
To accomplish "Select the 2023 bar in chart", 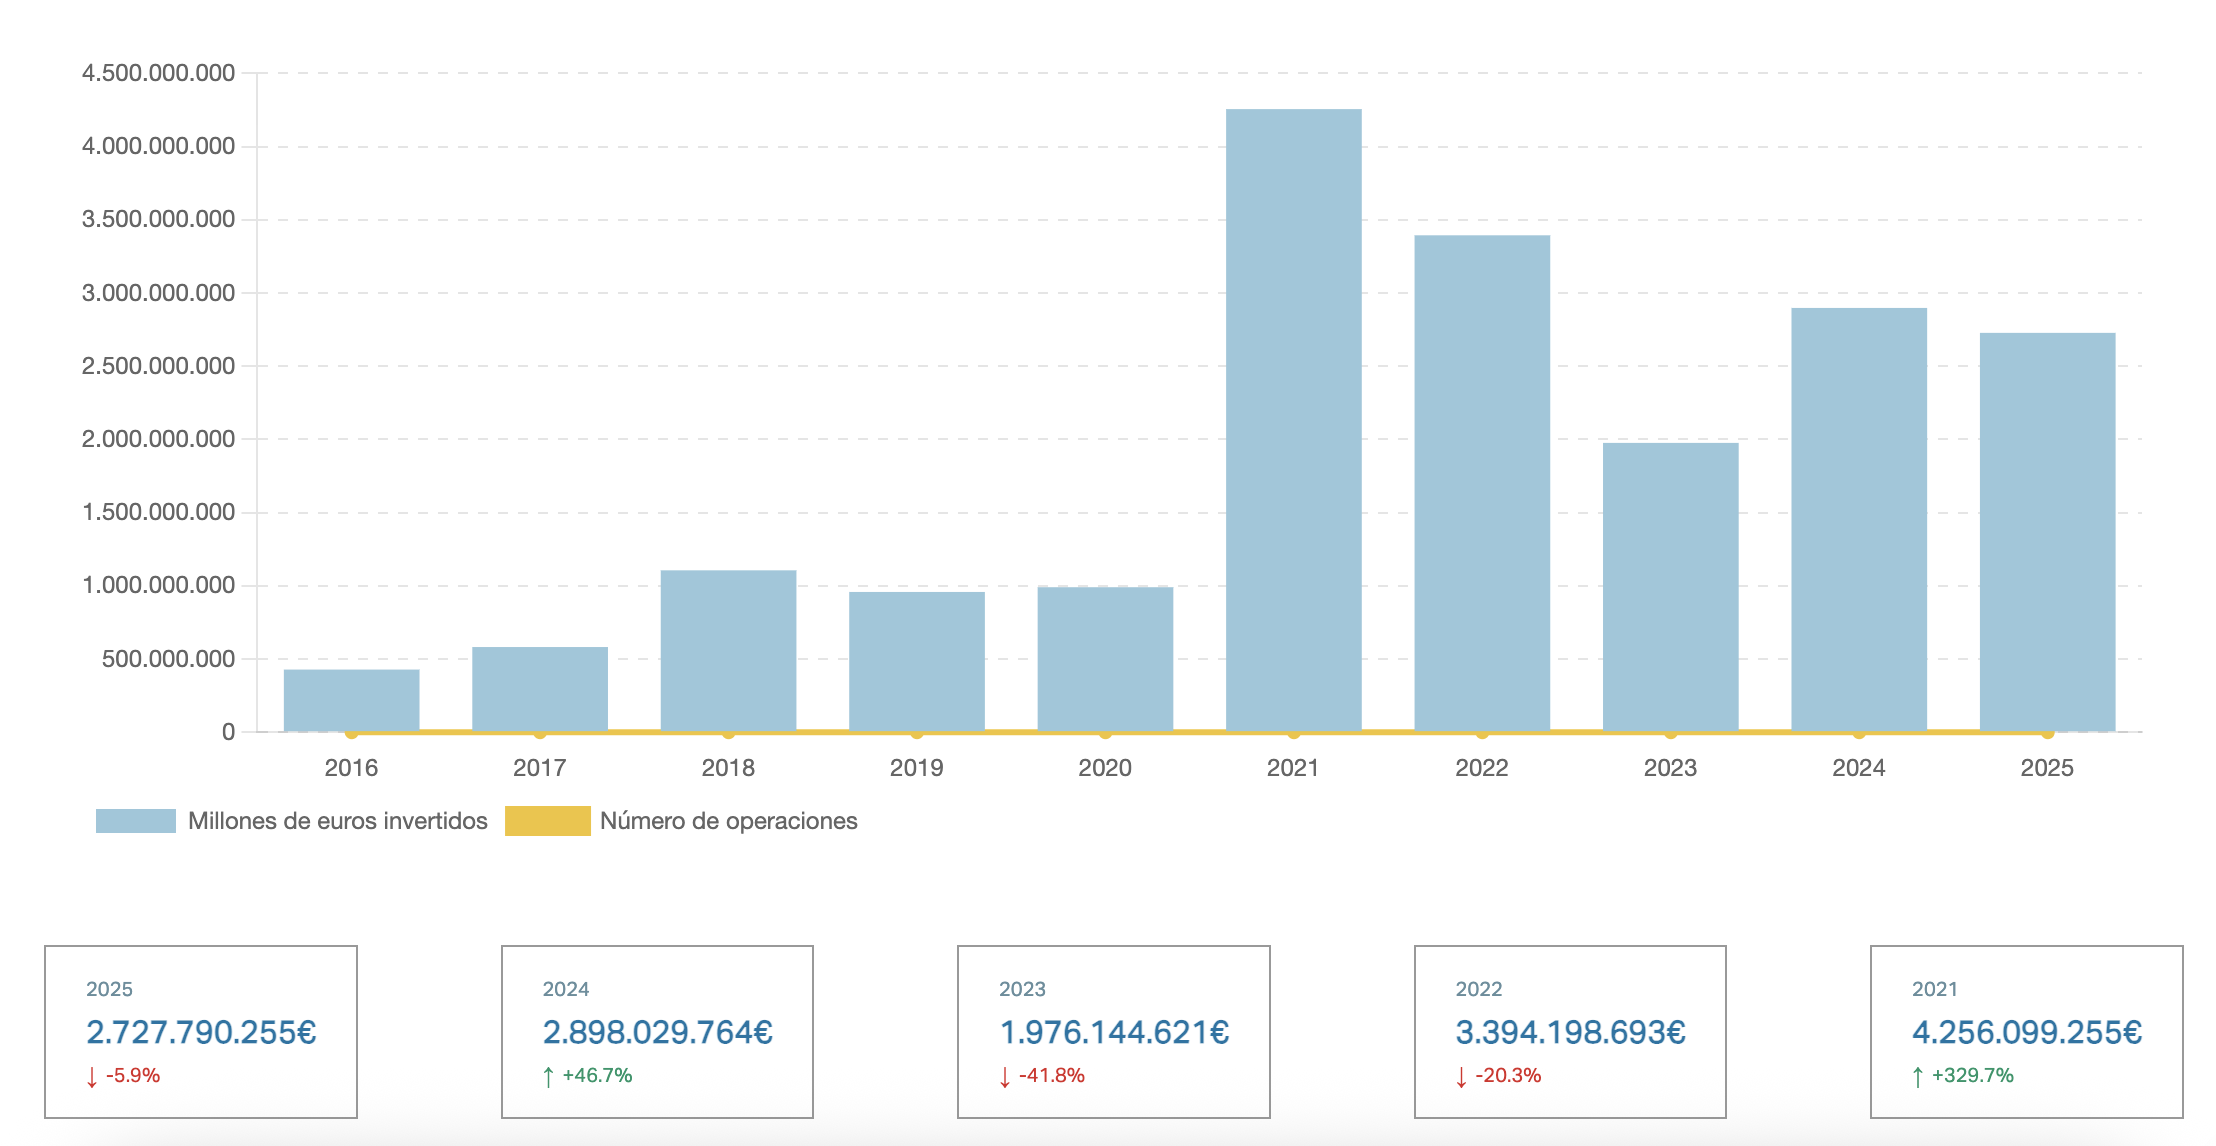I will 1670,586.
